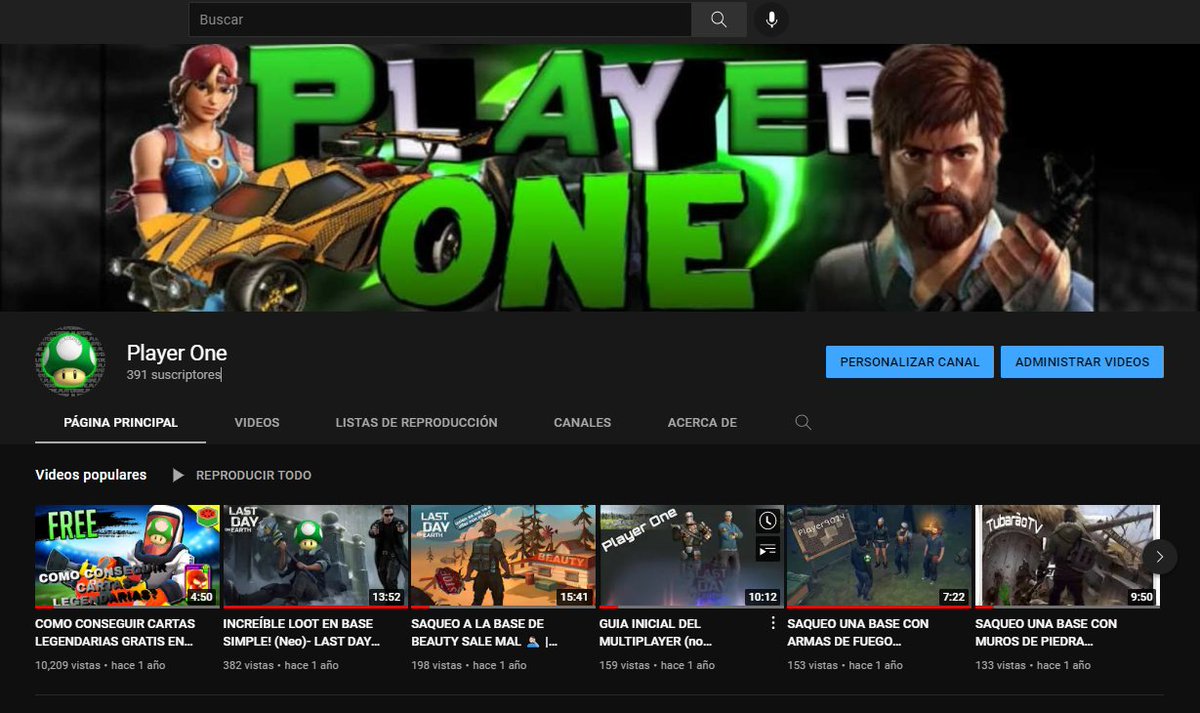Click the Player One mushroom avatar

tap(69, 362)
